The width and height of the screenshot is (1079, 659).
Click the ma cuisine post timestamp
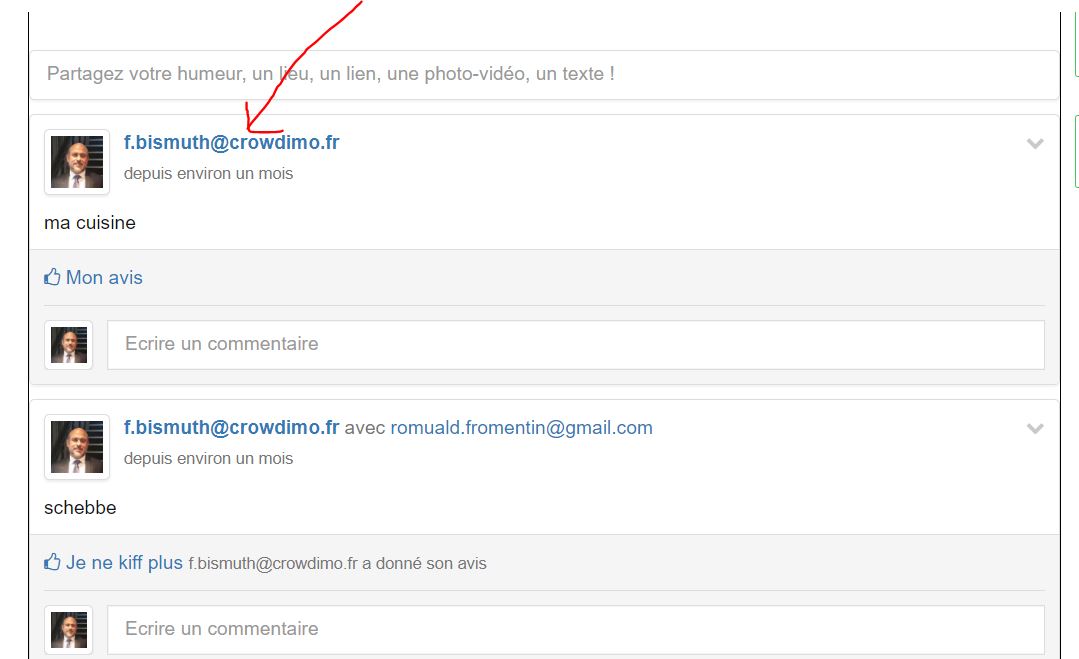(209, 173)
